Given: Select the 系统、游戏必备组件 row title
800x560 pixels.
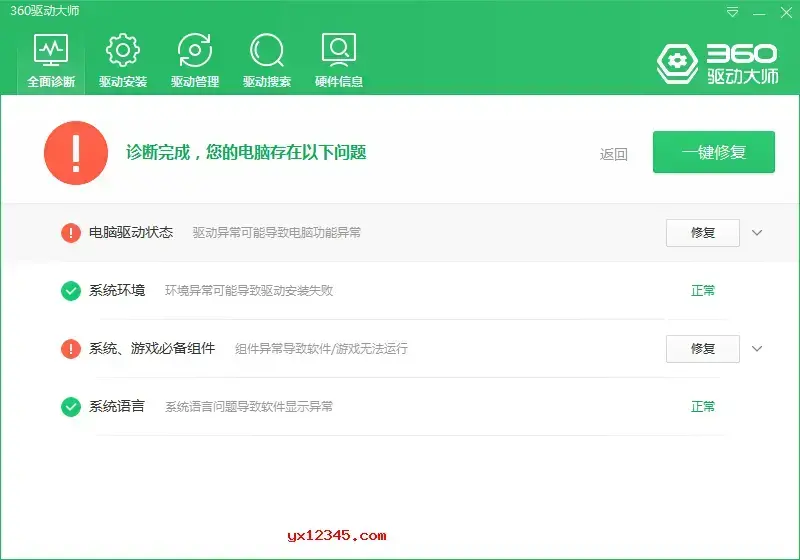Looking at the screenshot, I should [152, 348].
